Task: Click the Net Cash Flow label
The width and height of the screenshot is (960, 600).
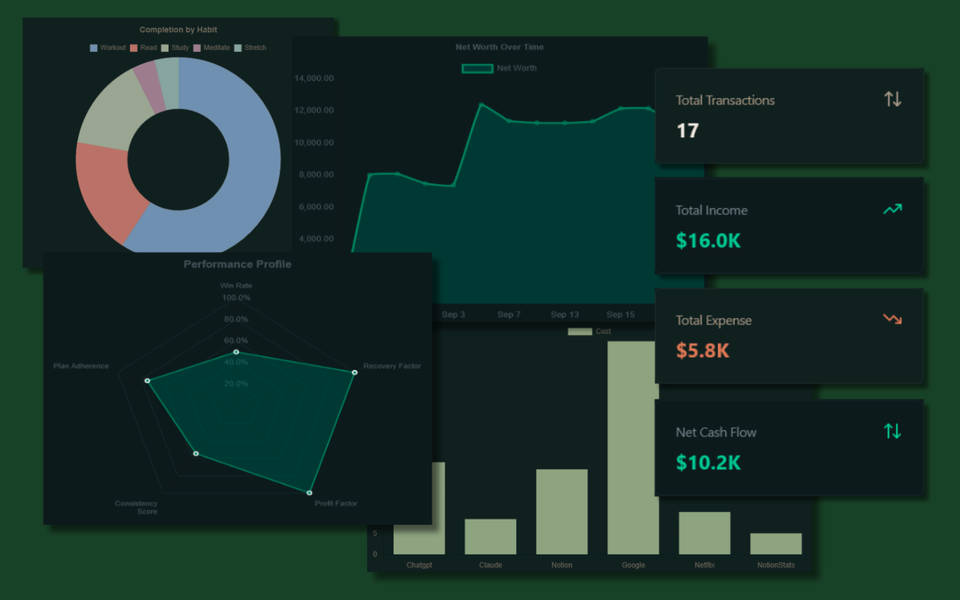Action: (x=716, y=432)
